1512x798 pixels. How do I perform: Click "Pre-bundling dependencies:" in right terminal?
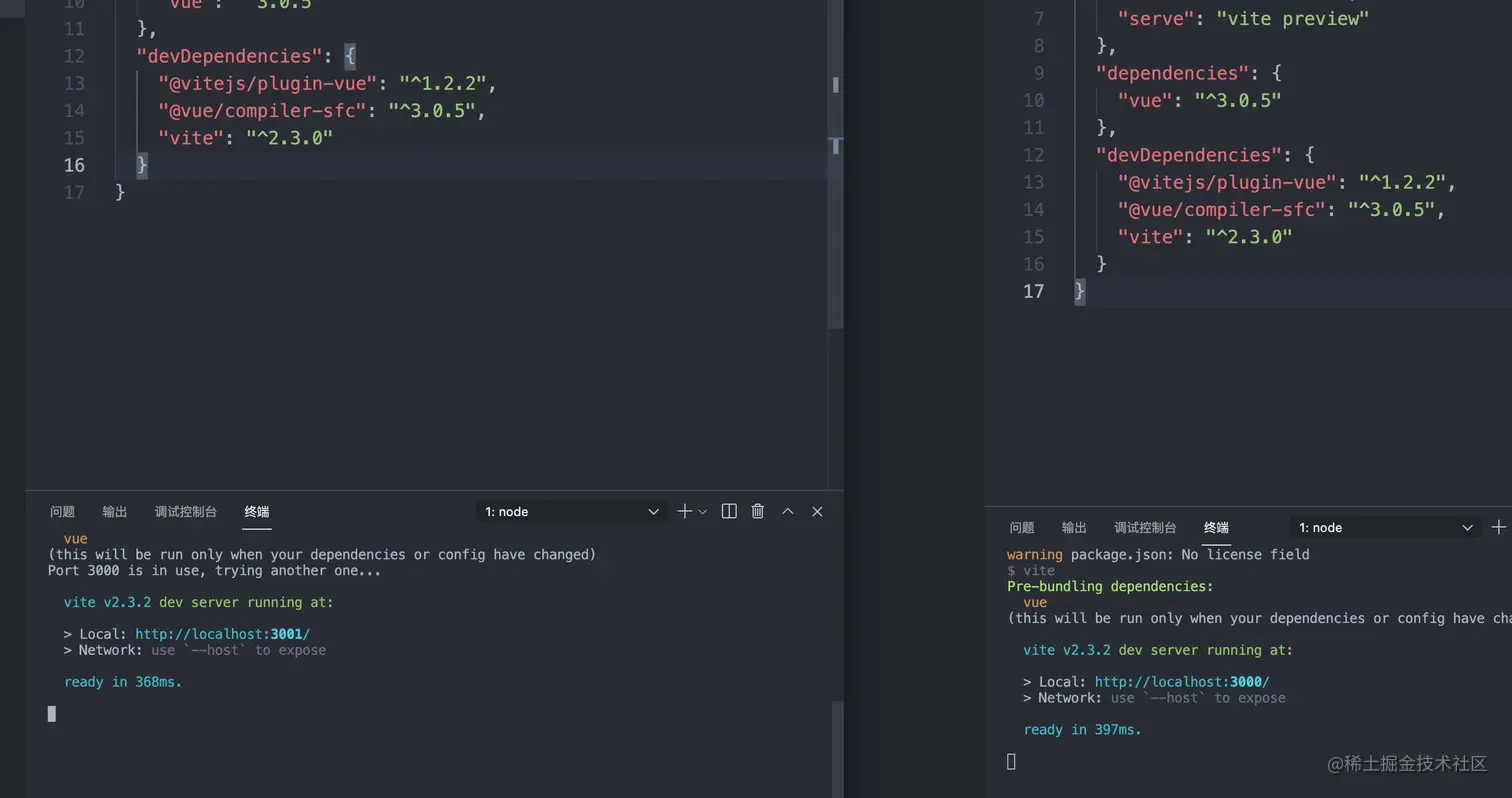point(1110,586)
